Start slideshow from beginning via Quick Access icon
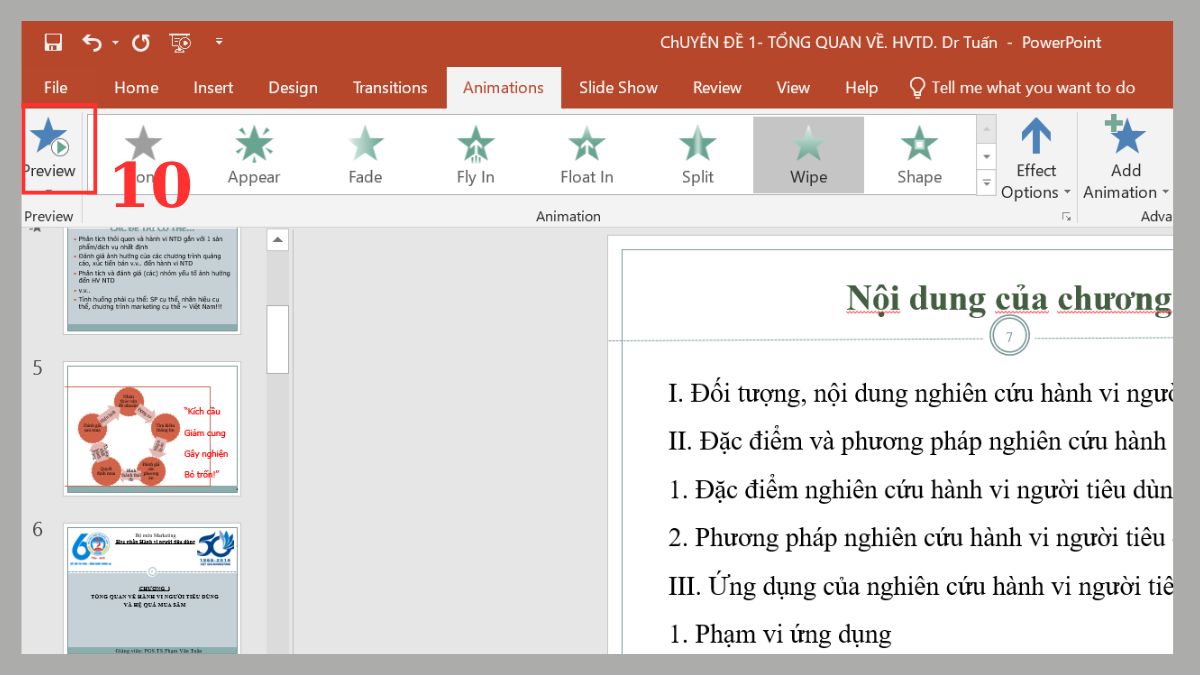 (179, 42)
